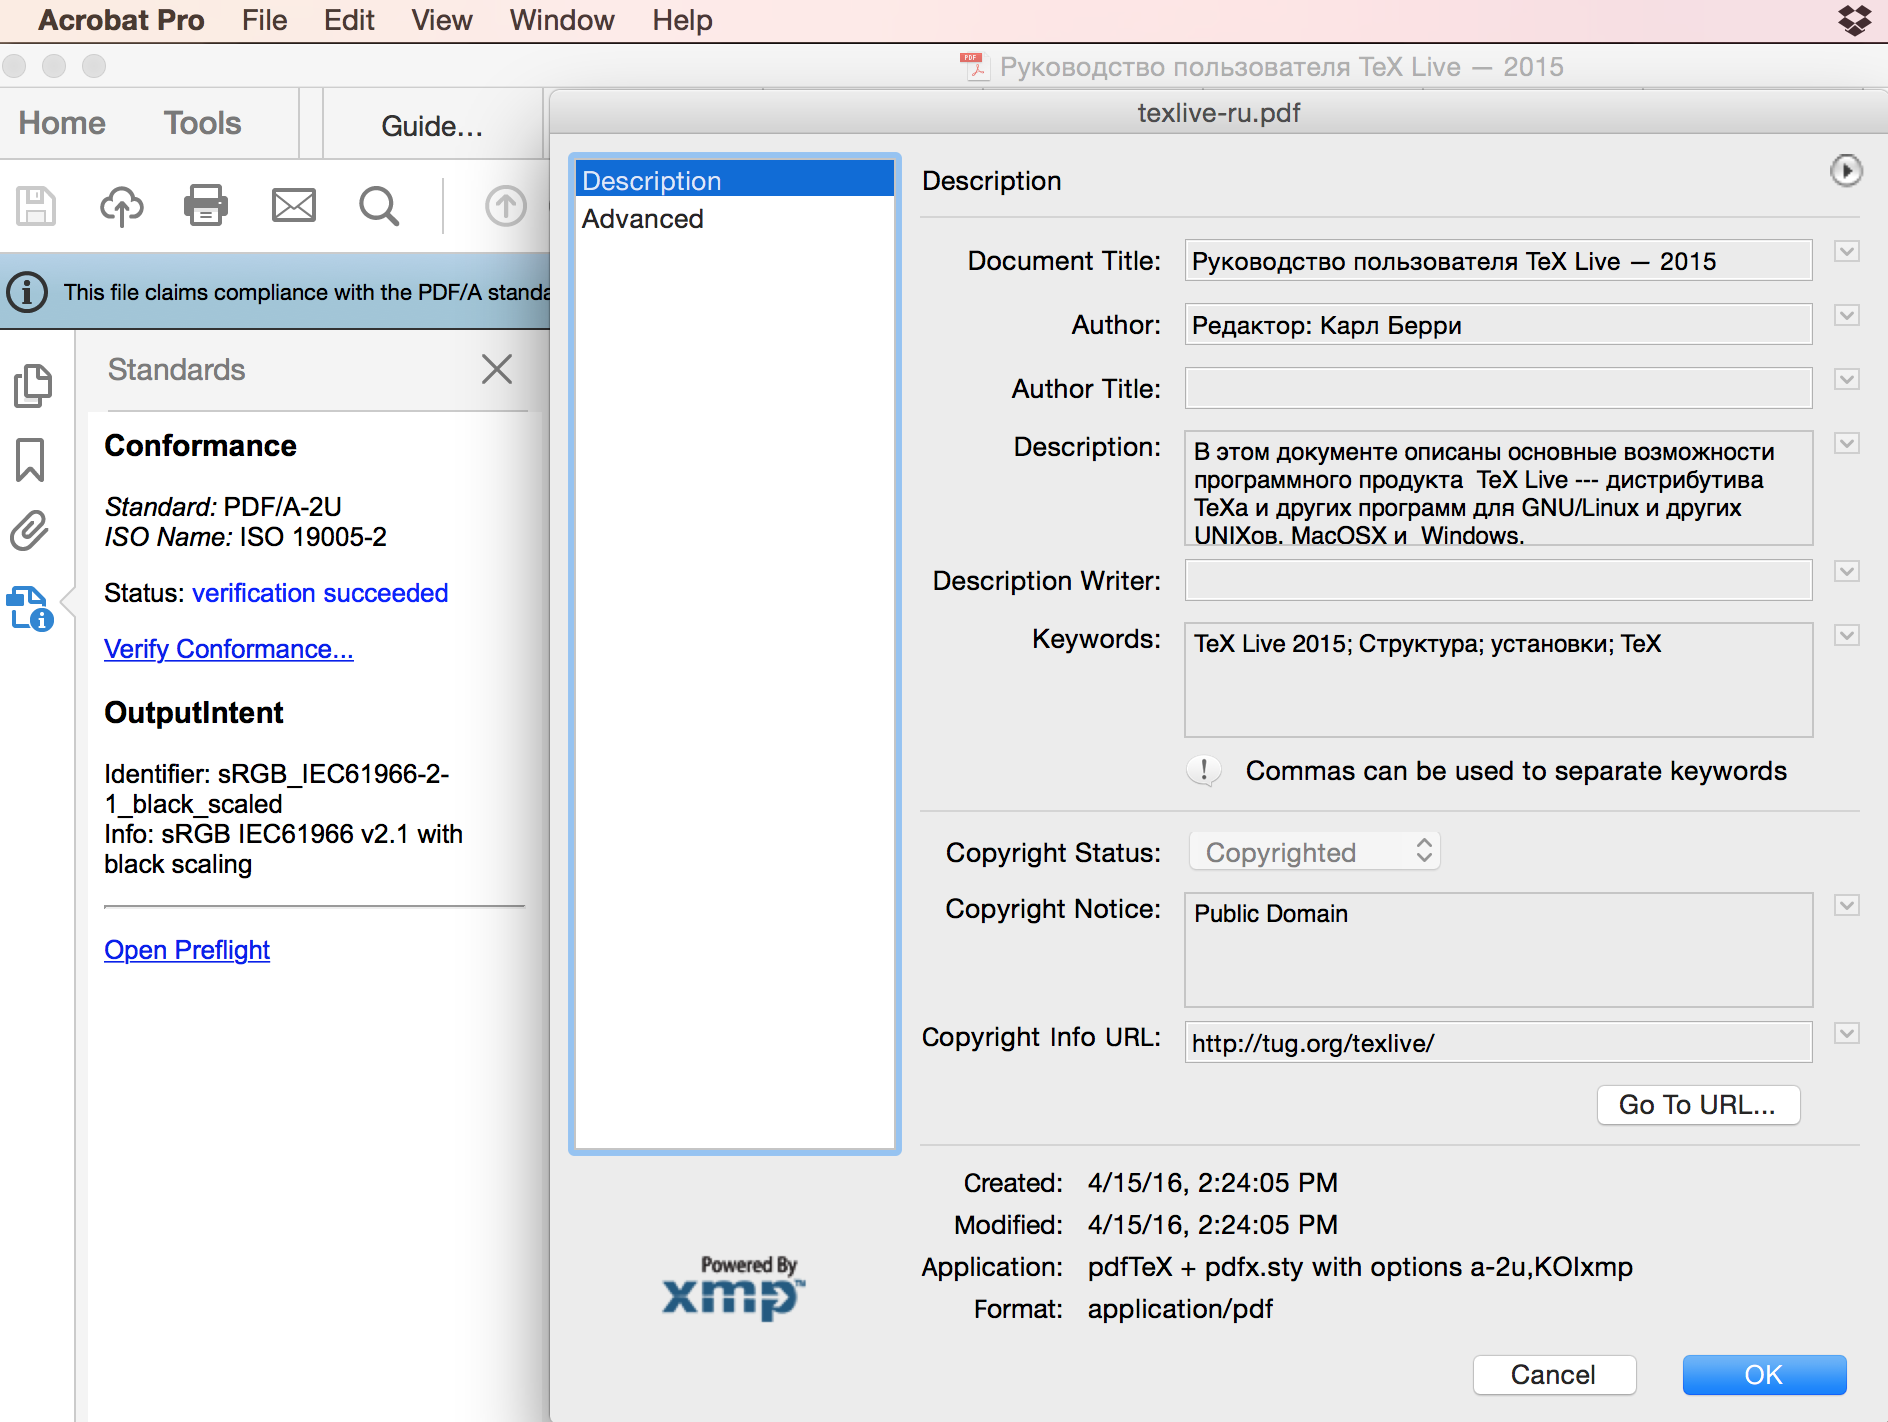Screen dimensions: 1888x1422
Task: Click the magnifying glass search icon
Action: tap(379, 206)
